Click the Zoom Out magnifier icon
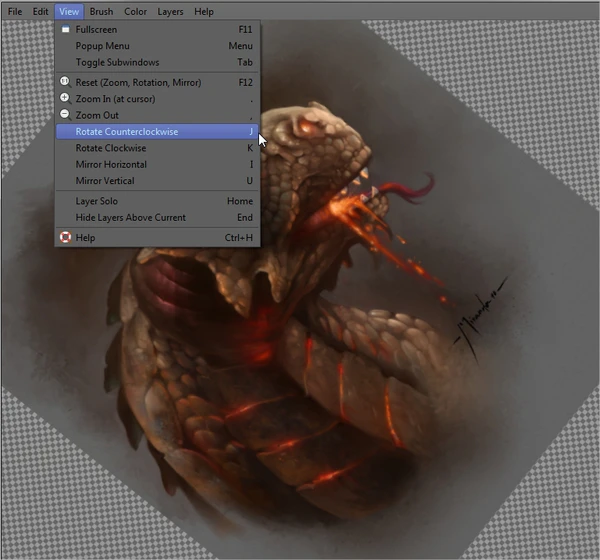Image resolution: width=600 pixels, height=560 pixels. coord(65,115)
